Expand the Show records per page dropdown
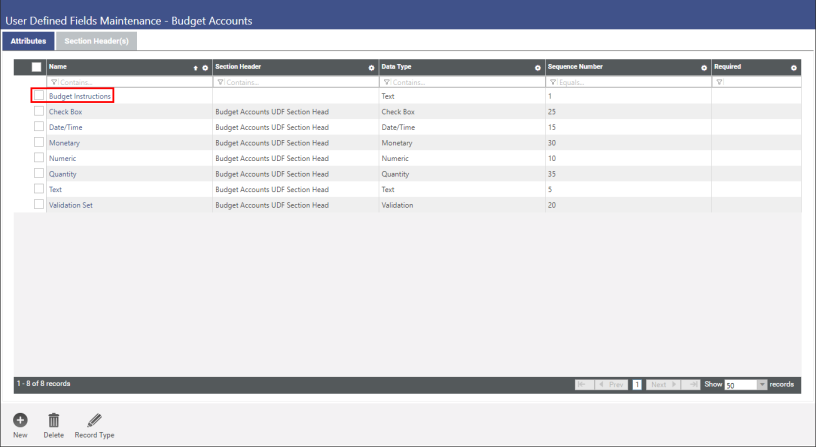The width and height of the screenshot is (816, 447). point(761,384)
